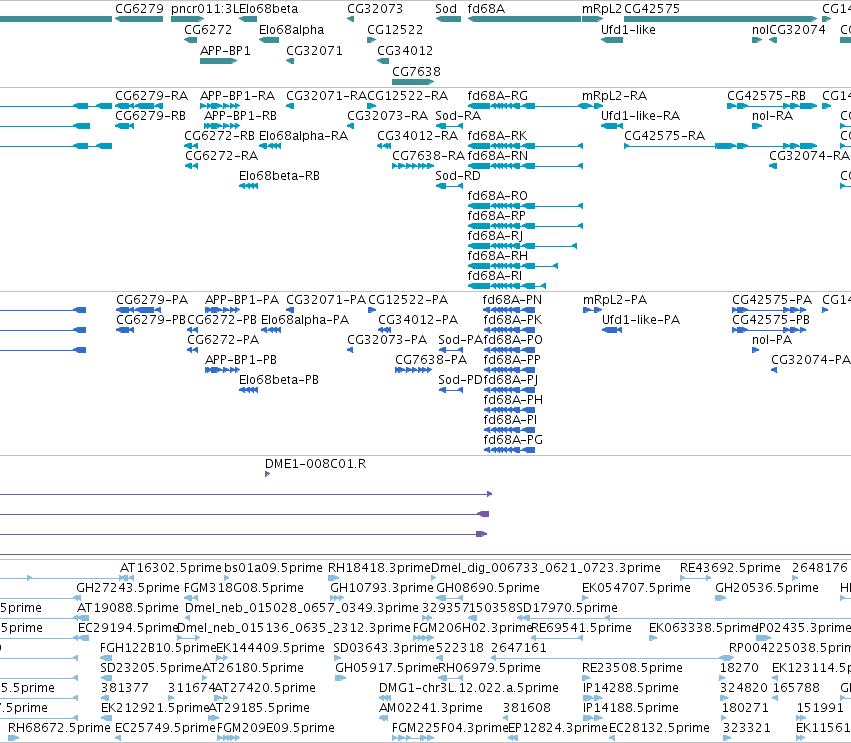Select the fd68A-RP transcript label

pyautogui.click(x=497, y=216)
